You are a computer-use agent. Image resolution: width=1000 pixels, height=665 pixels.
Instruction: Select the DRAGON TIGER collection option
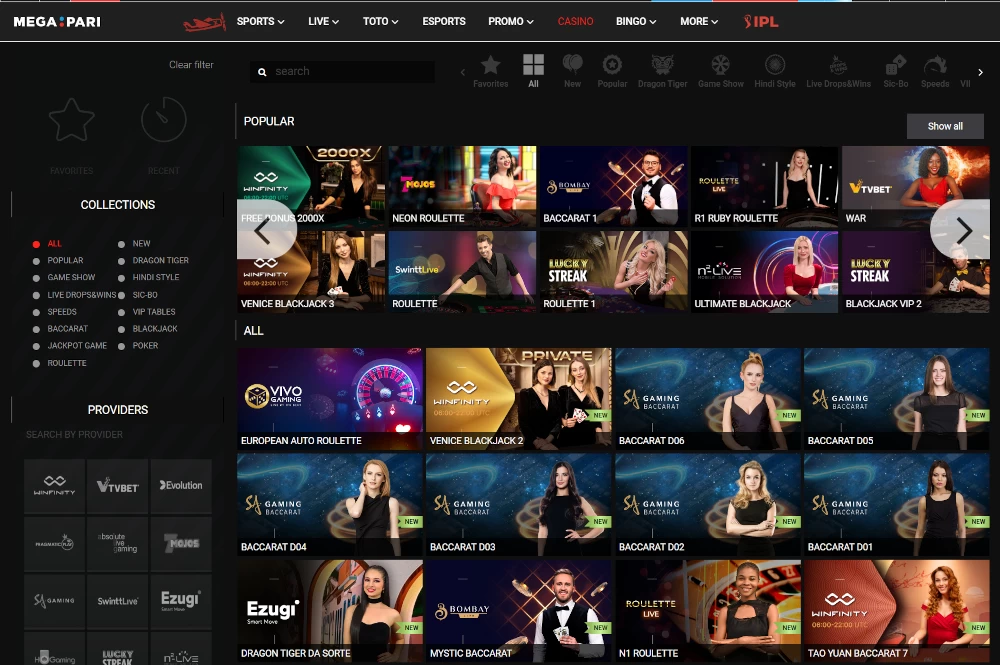click(153, 260)
